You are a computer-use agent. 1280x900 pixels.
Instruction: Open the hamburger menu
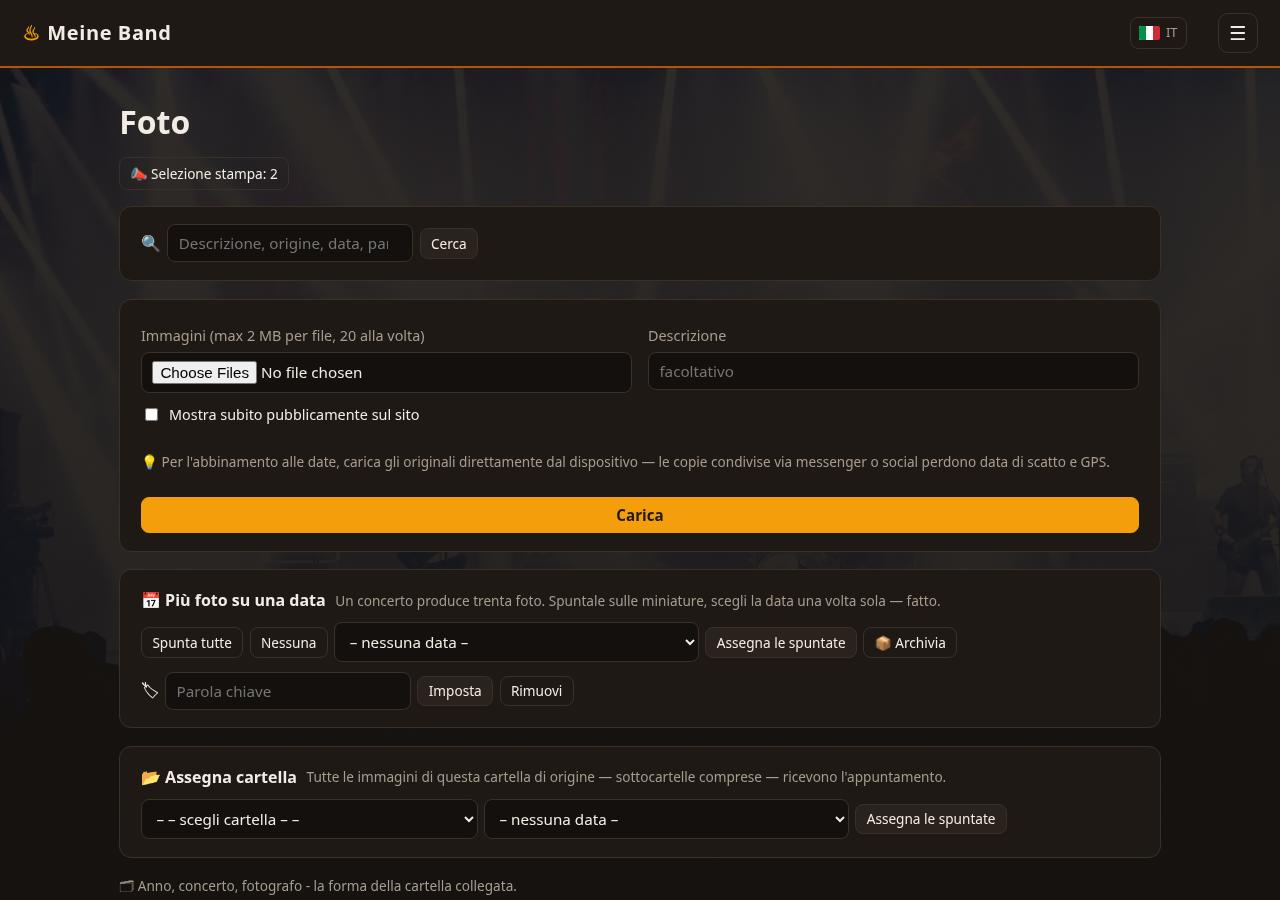[1237, 33]
